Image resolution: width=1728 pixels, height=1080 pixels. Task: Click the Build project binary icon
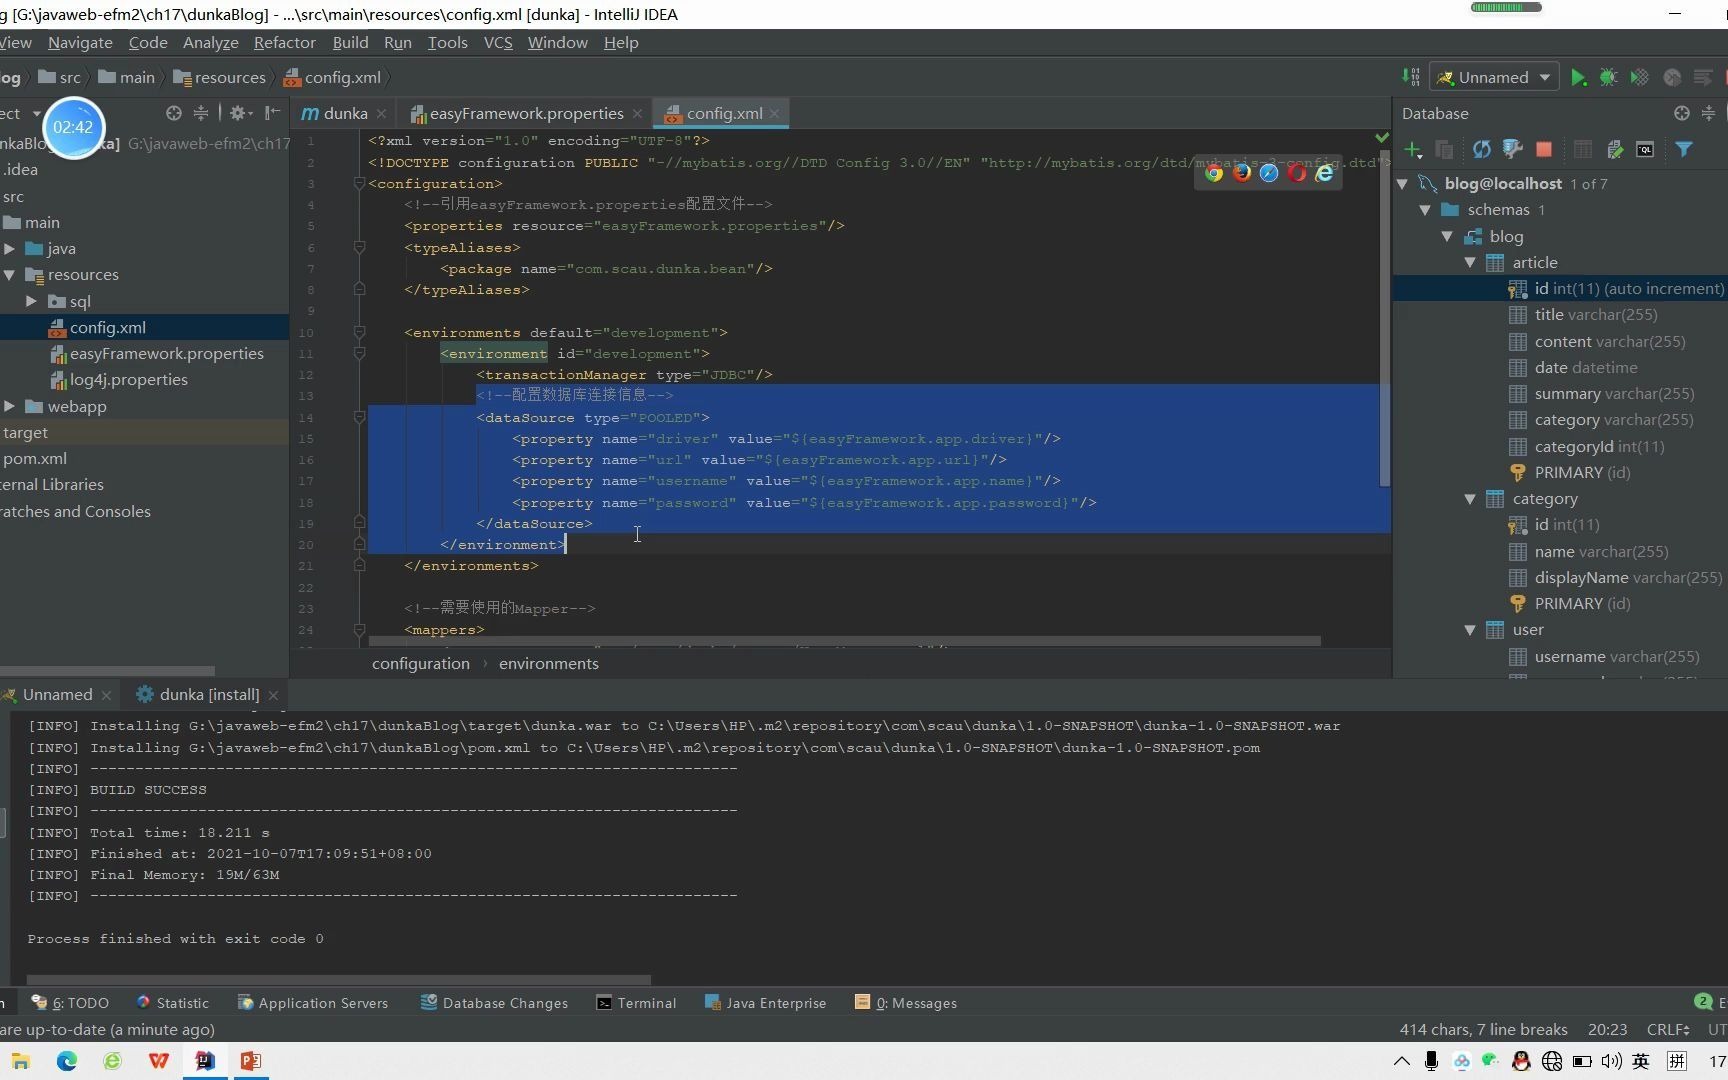point(1410,78)
